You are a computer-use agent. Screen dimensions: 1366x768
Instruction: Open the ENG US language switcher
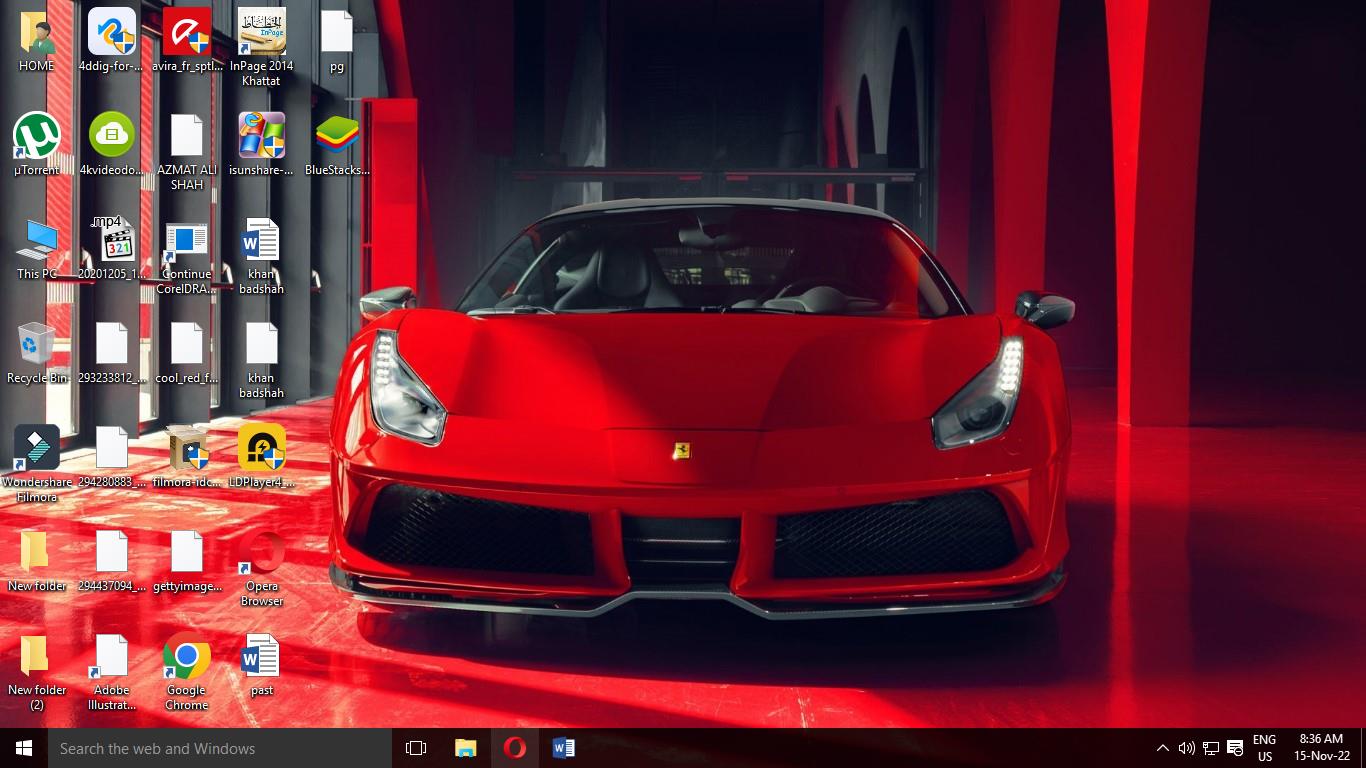(x=1265, y=748)
